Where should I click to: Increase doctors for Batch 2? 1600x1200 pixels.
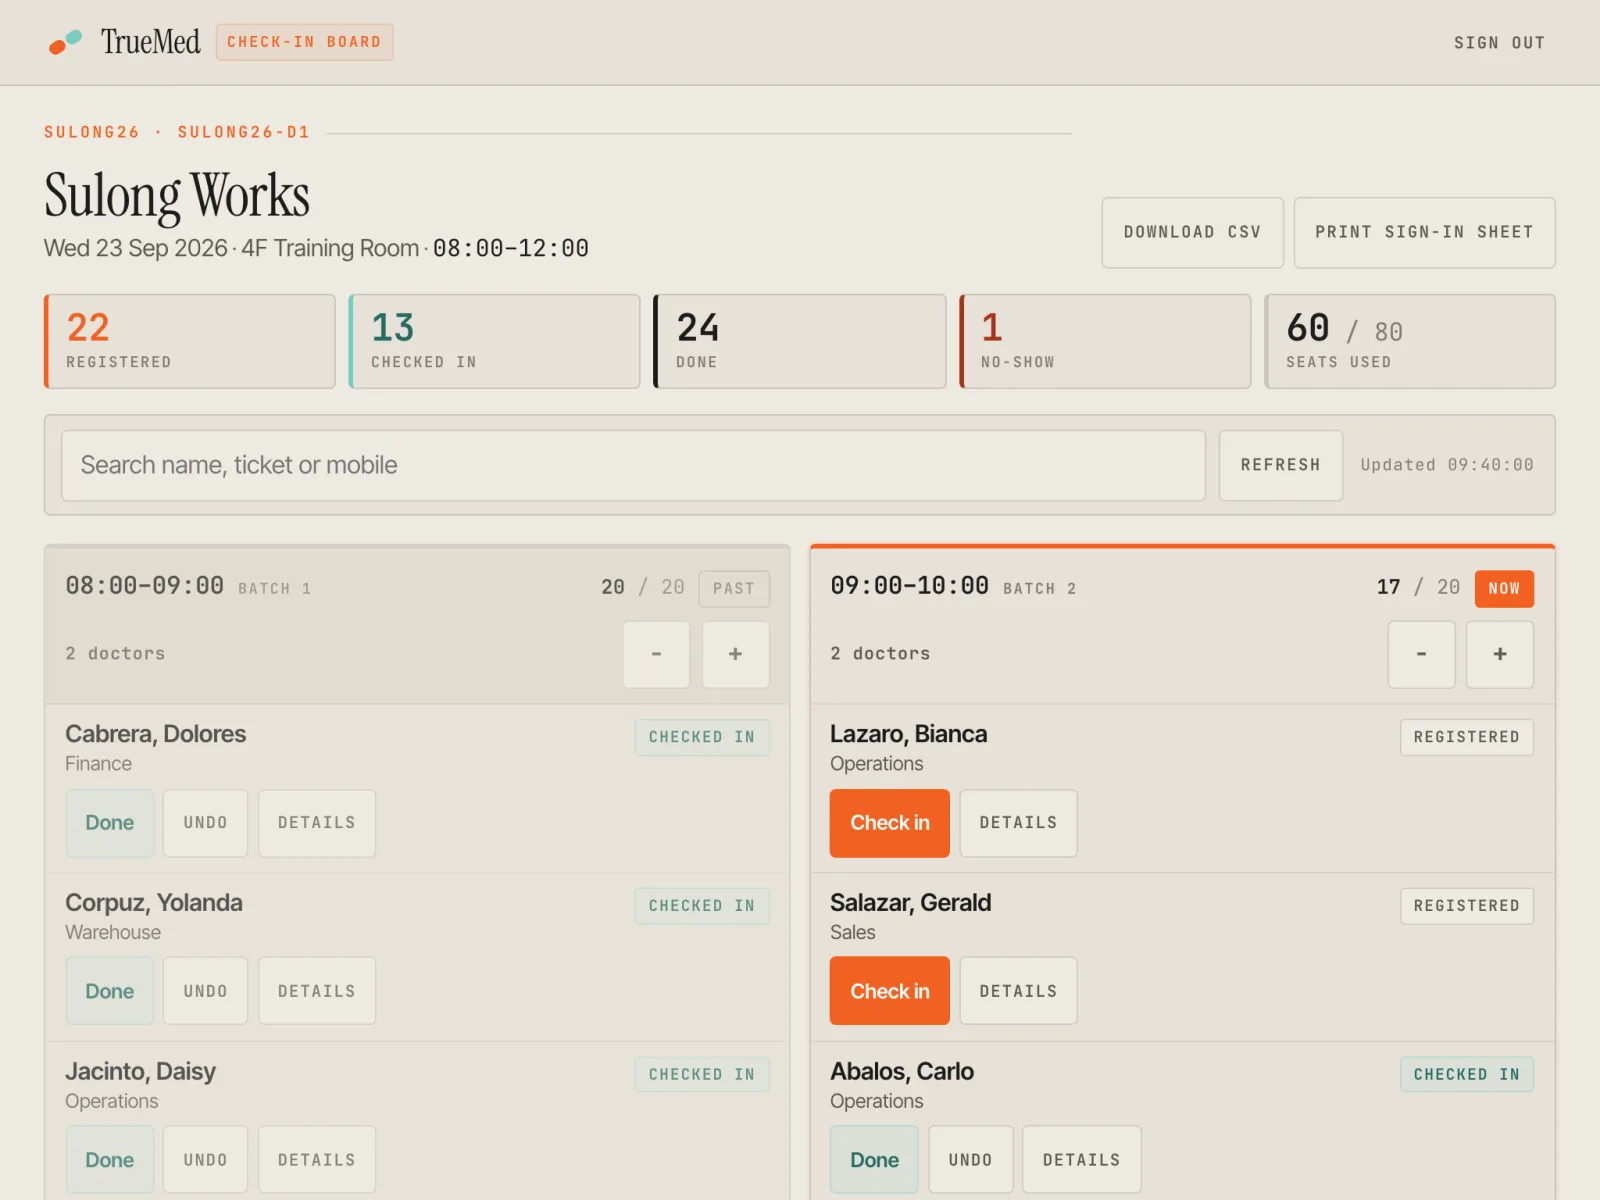pyautogui.click(x=1500, y=654)
